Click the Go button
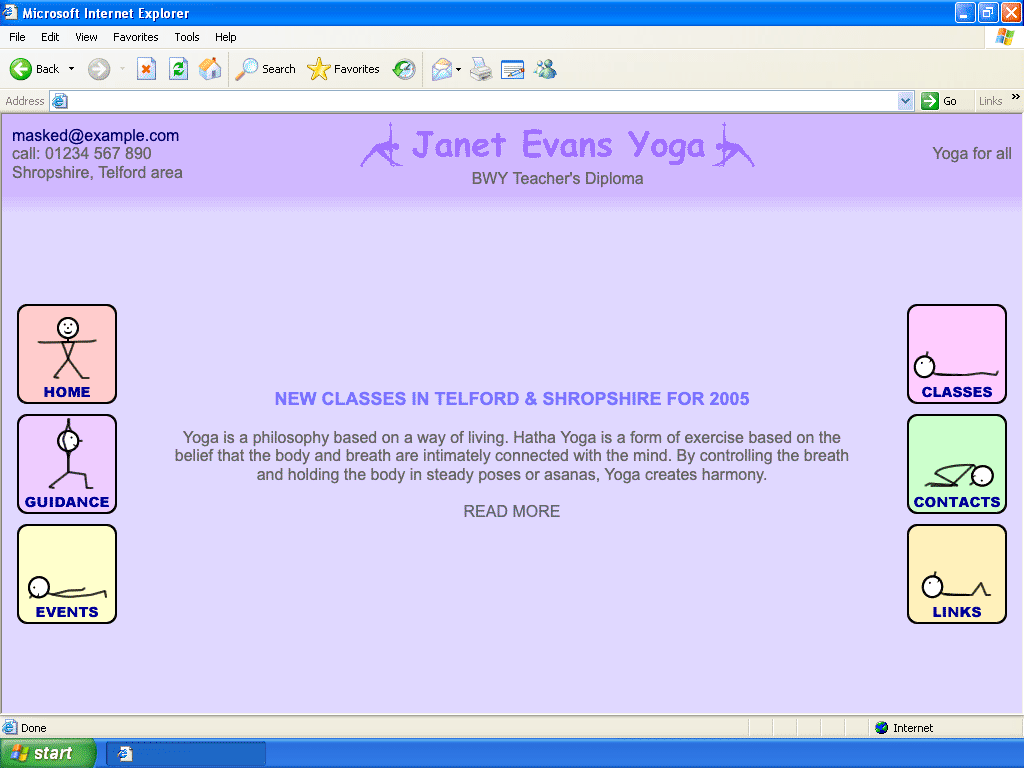The width and height of the screenshot is (1024, 768). pos(939,101)
